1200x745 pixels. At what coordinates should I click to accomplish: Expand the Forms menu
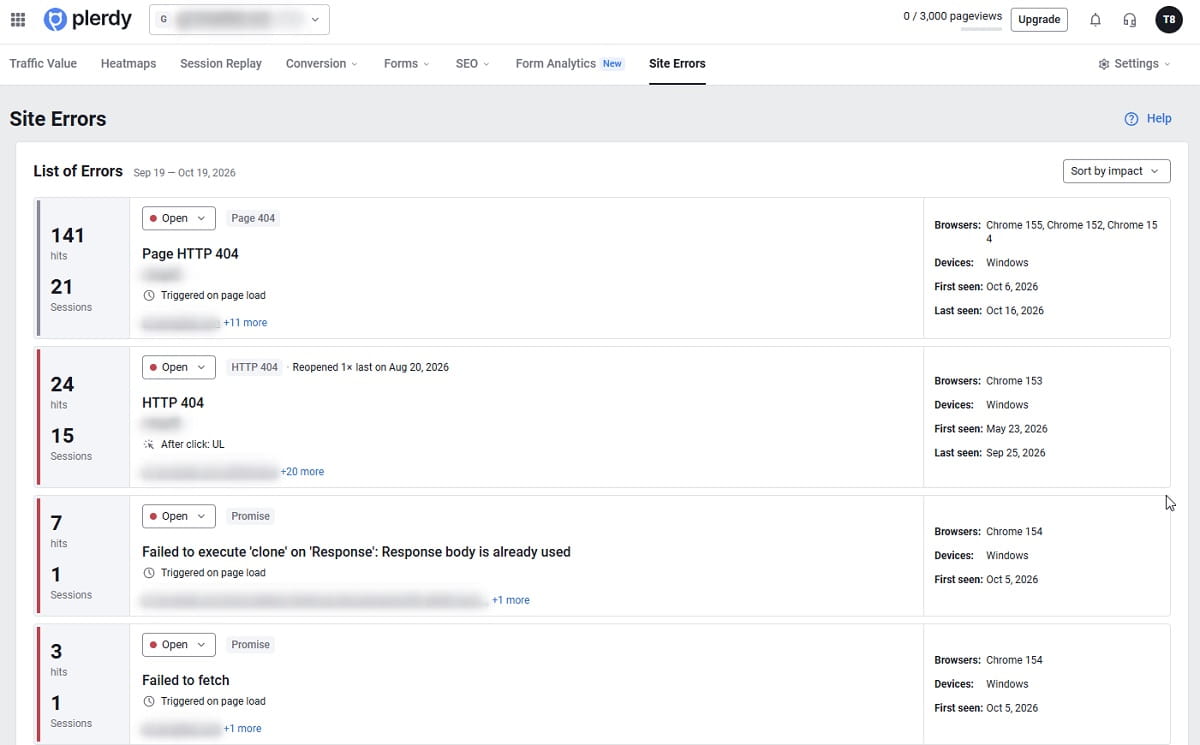click(x=407, y=63)
